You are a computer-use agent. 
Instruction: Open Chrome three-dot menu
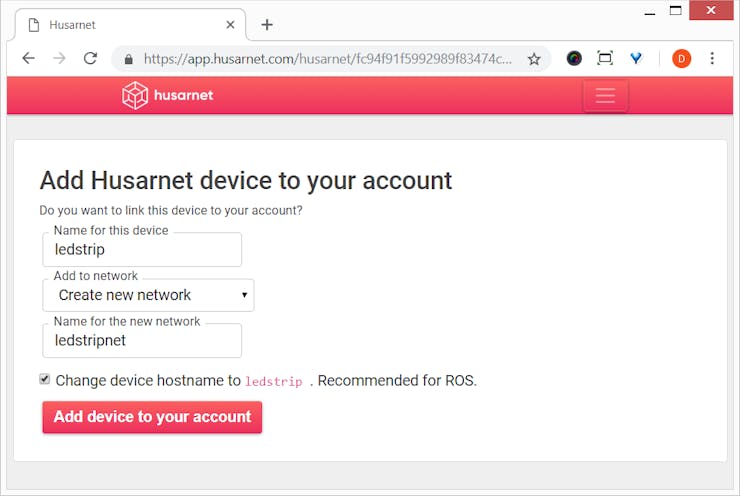[x=712, y=59]
